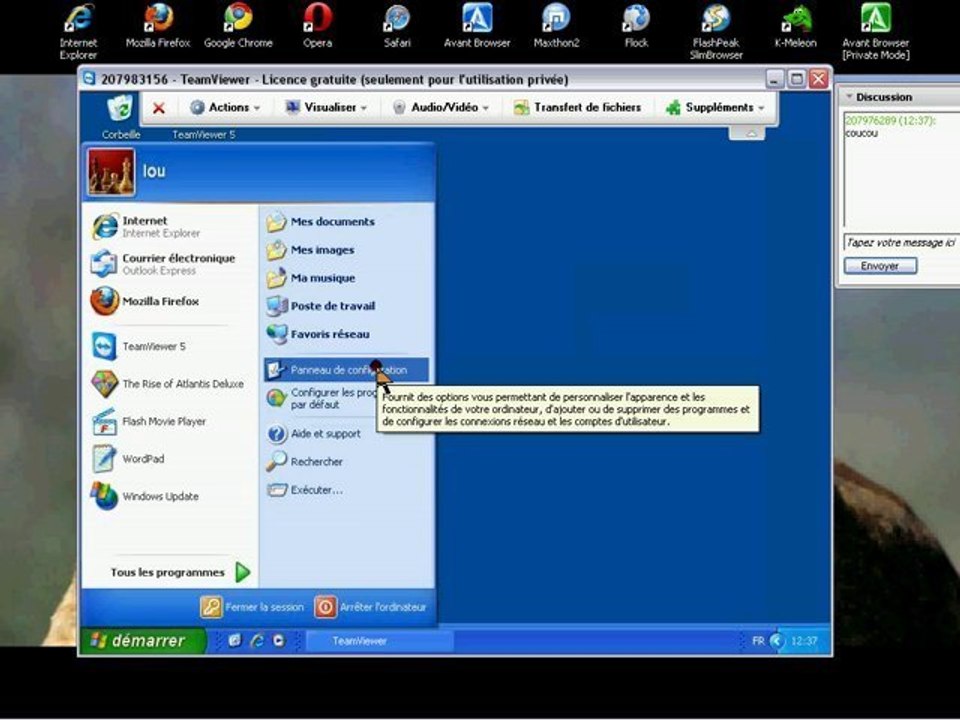The width and height of the screenshot is (960, 720).
Task: Click the lou user account picture
Action: [111, 172]
